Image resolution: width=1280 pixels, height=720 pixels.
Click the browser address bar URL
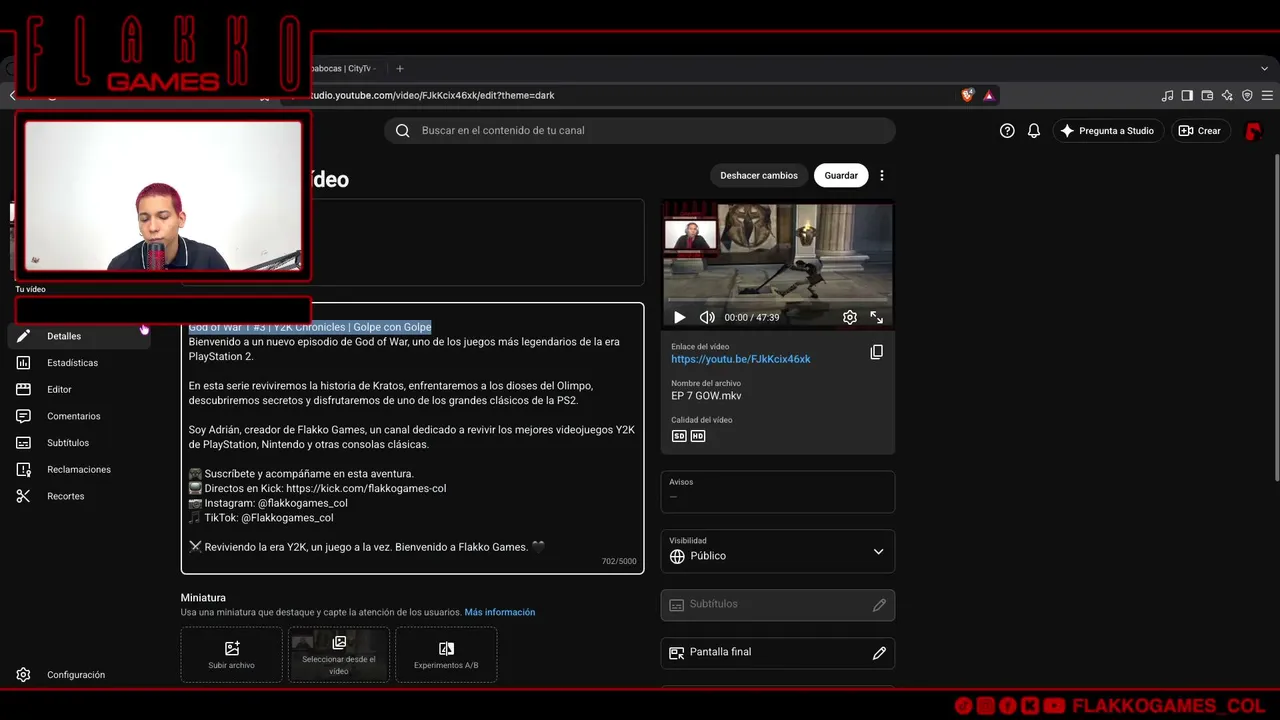click(430, 96)
